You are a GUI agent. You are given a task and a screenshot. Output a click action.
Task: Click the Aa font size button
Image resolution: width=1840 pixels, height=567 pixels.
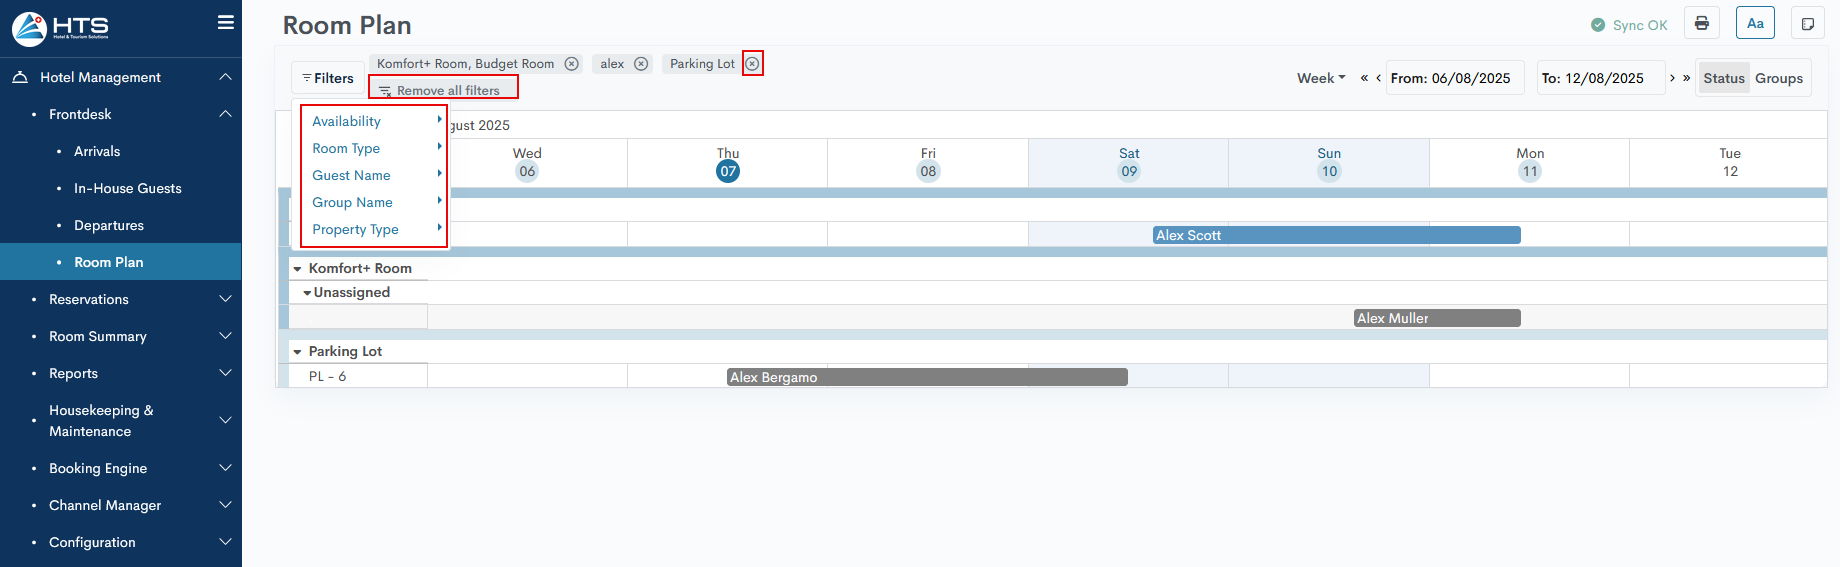click(x=1755, y=24)
